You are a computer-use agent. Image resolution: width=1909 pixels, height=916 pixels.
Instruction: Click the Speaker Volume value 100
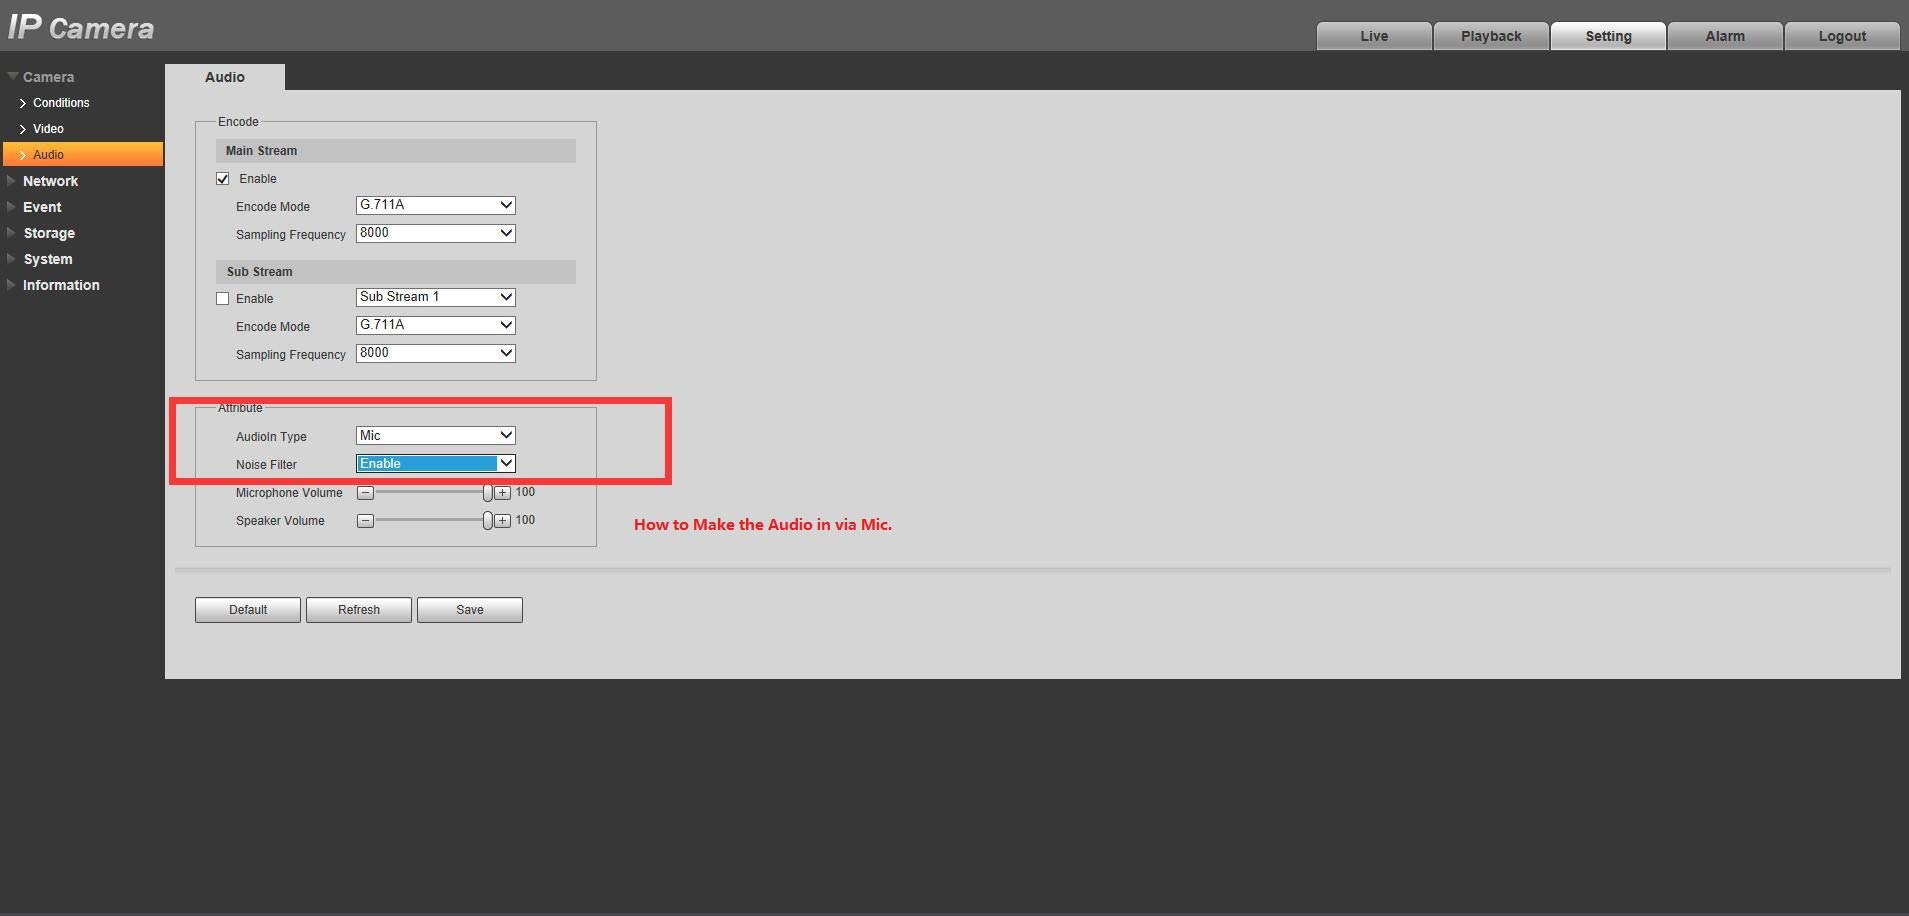pyautogui.click(x=525, y=520)
